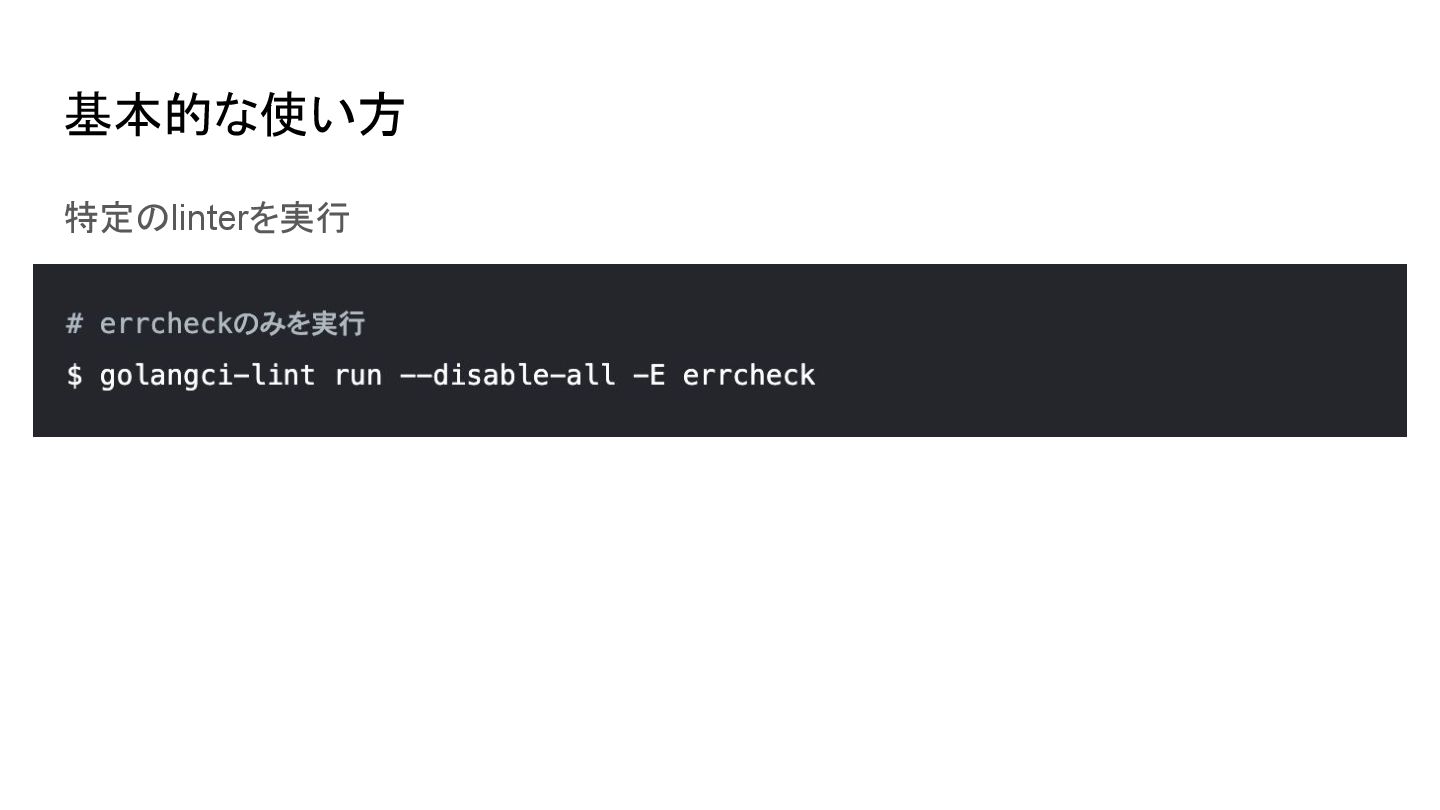Click the blank white area below the code block
Viewport: 1440px width, 810px height.
(x=720, y=620)
